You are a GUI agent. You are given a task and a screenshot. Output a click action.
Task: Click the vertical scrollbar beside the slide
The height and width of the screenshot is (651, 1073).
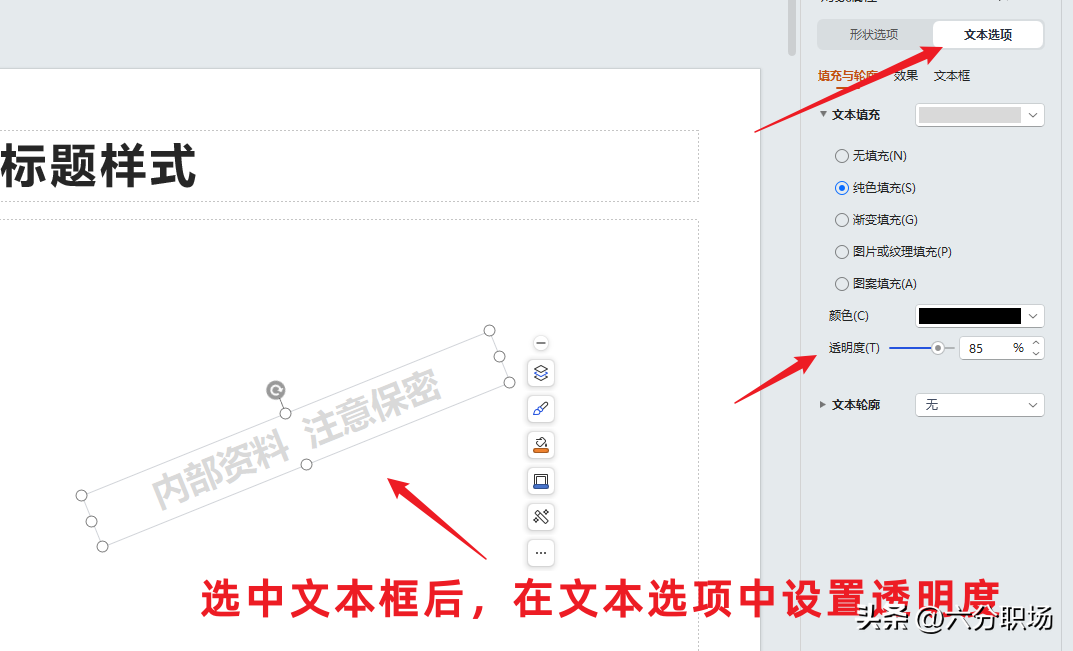click(x=792, y=27)
